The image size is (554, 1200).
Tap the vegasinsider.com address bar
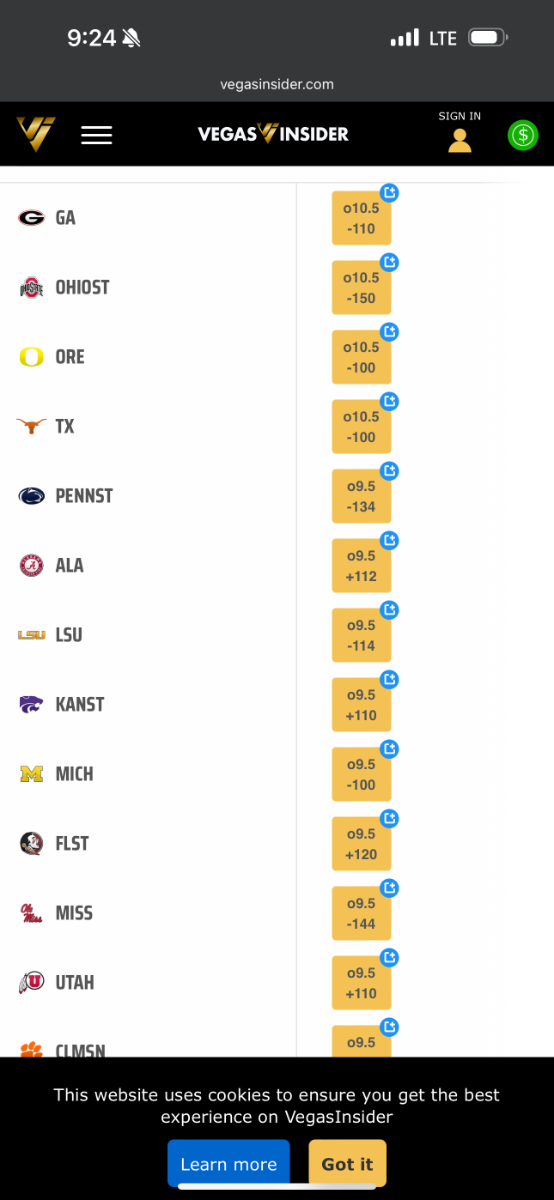pyautogui.click(x=277, y=85)
